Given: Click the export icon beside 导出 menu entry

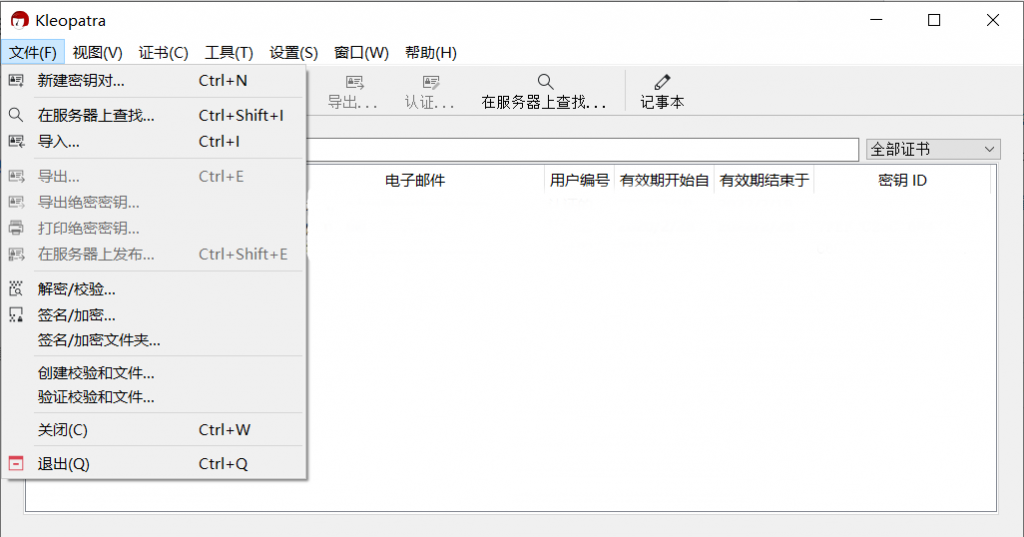Looking at the screenshot, I should pos(16,176).
